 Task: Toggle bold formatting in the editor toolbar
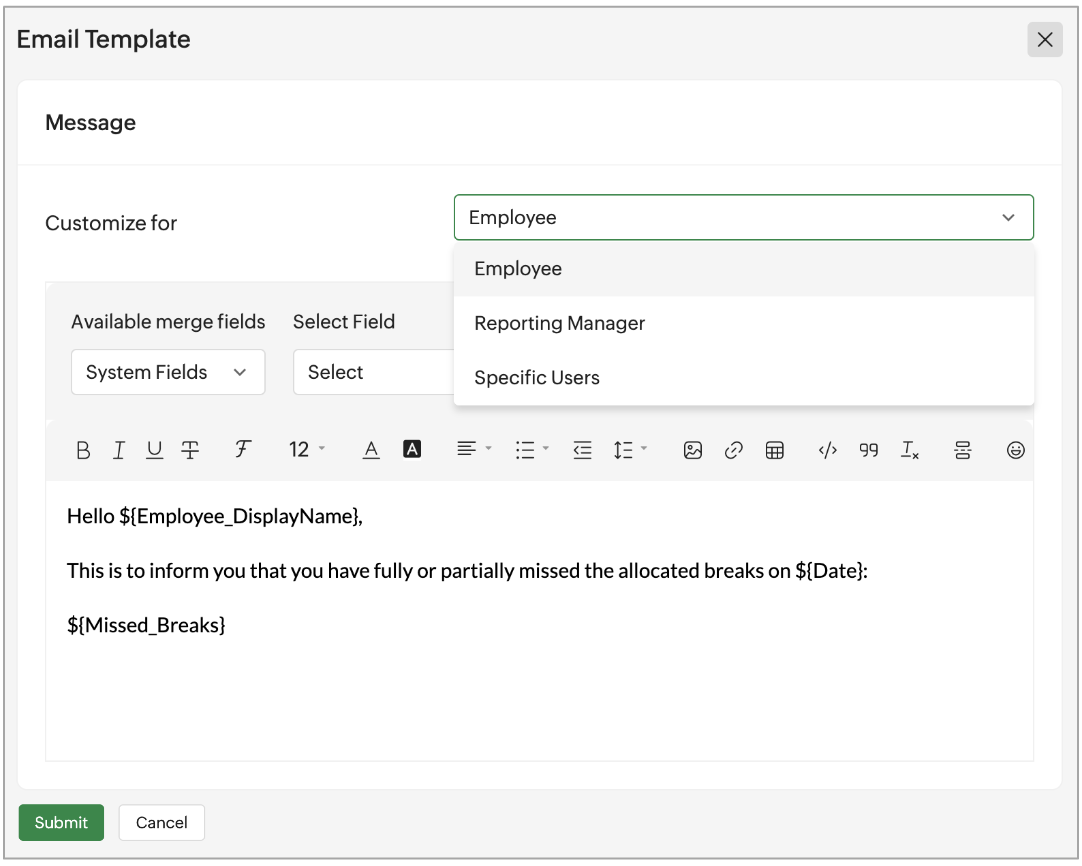83,451
